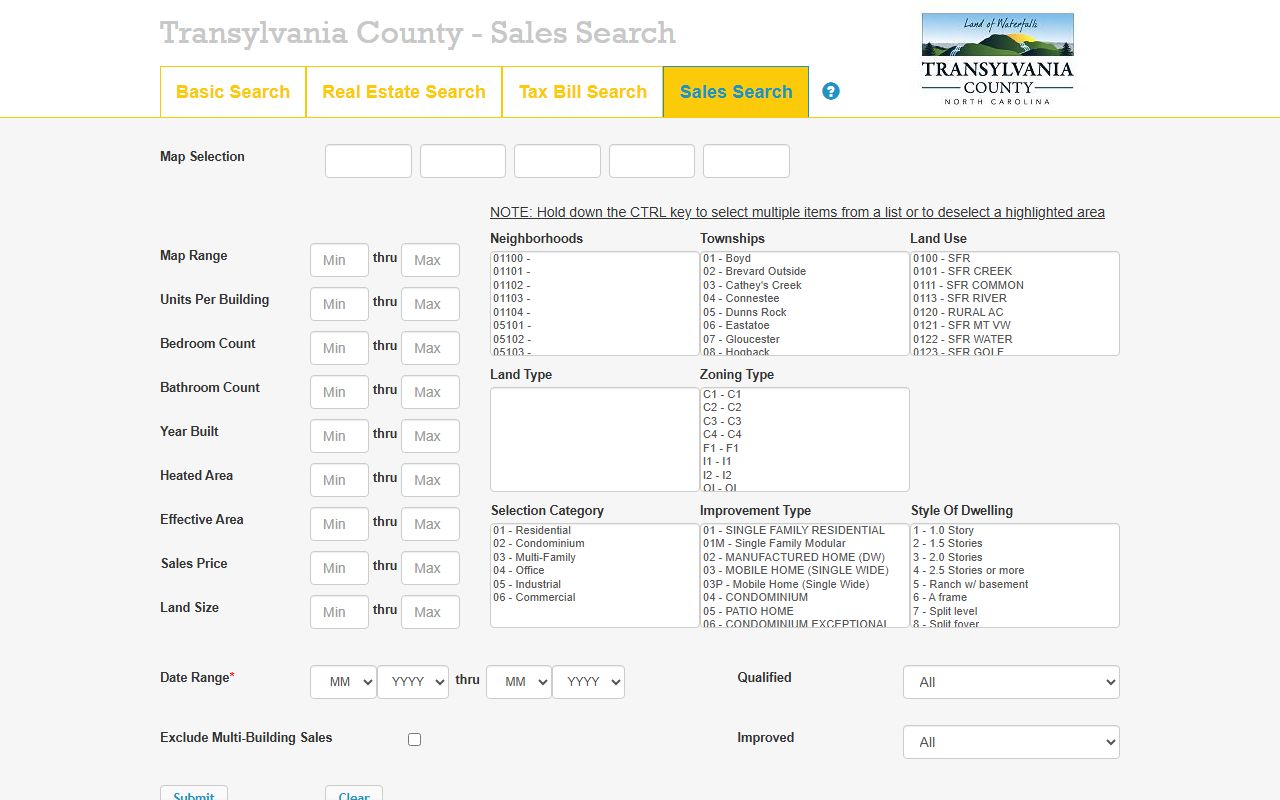Focus the Units Per Building Min field
The width and height of the screenshot is (1280, 800).
339,304
